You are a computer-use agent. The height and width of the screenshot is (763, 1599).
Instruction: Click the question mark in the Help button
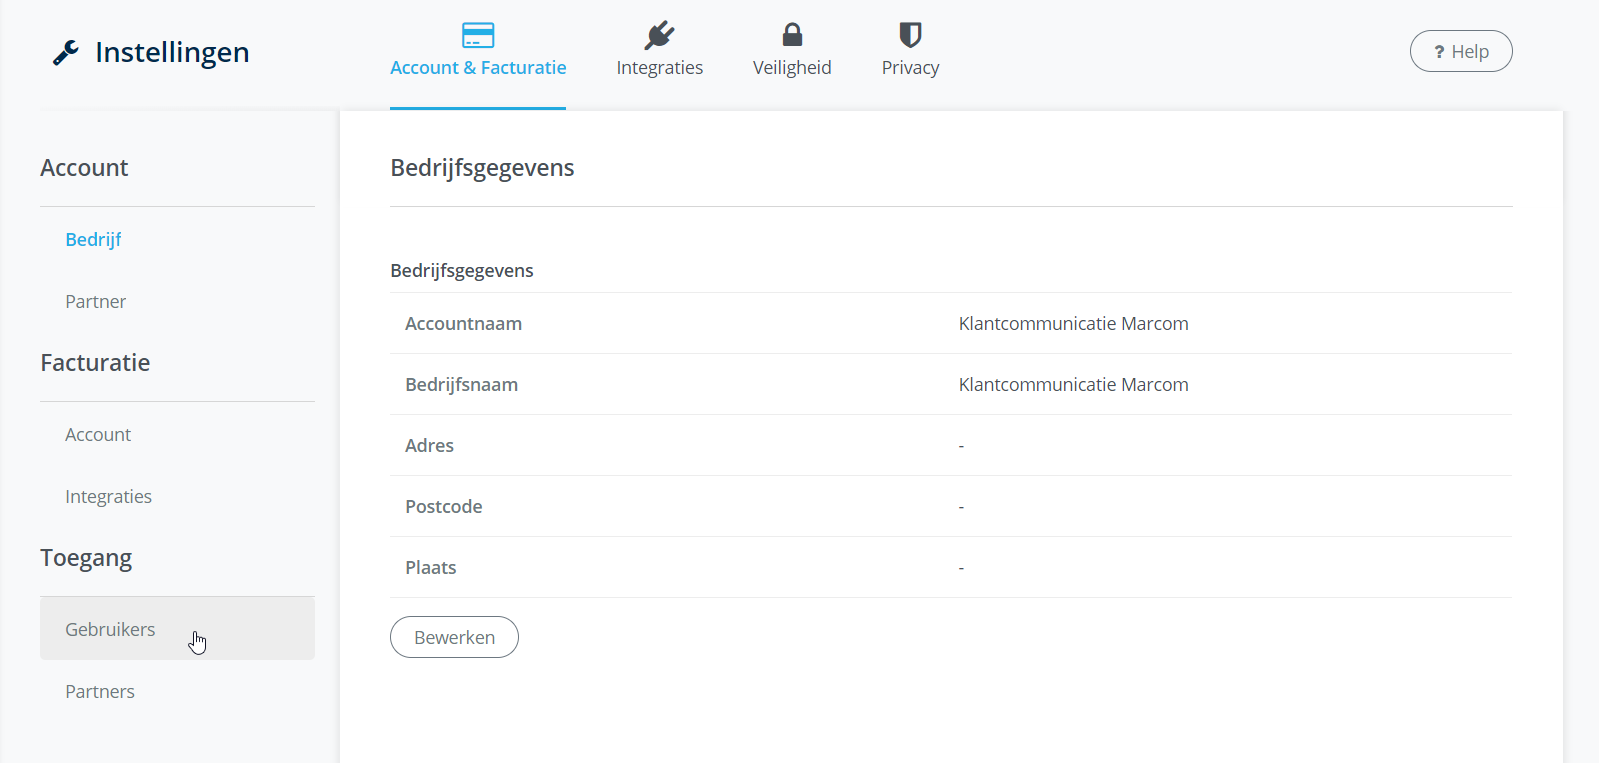tap(1439, 52)
